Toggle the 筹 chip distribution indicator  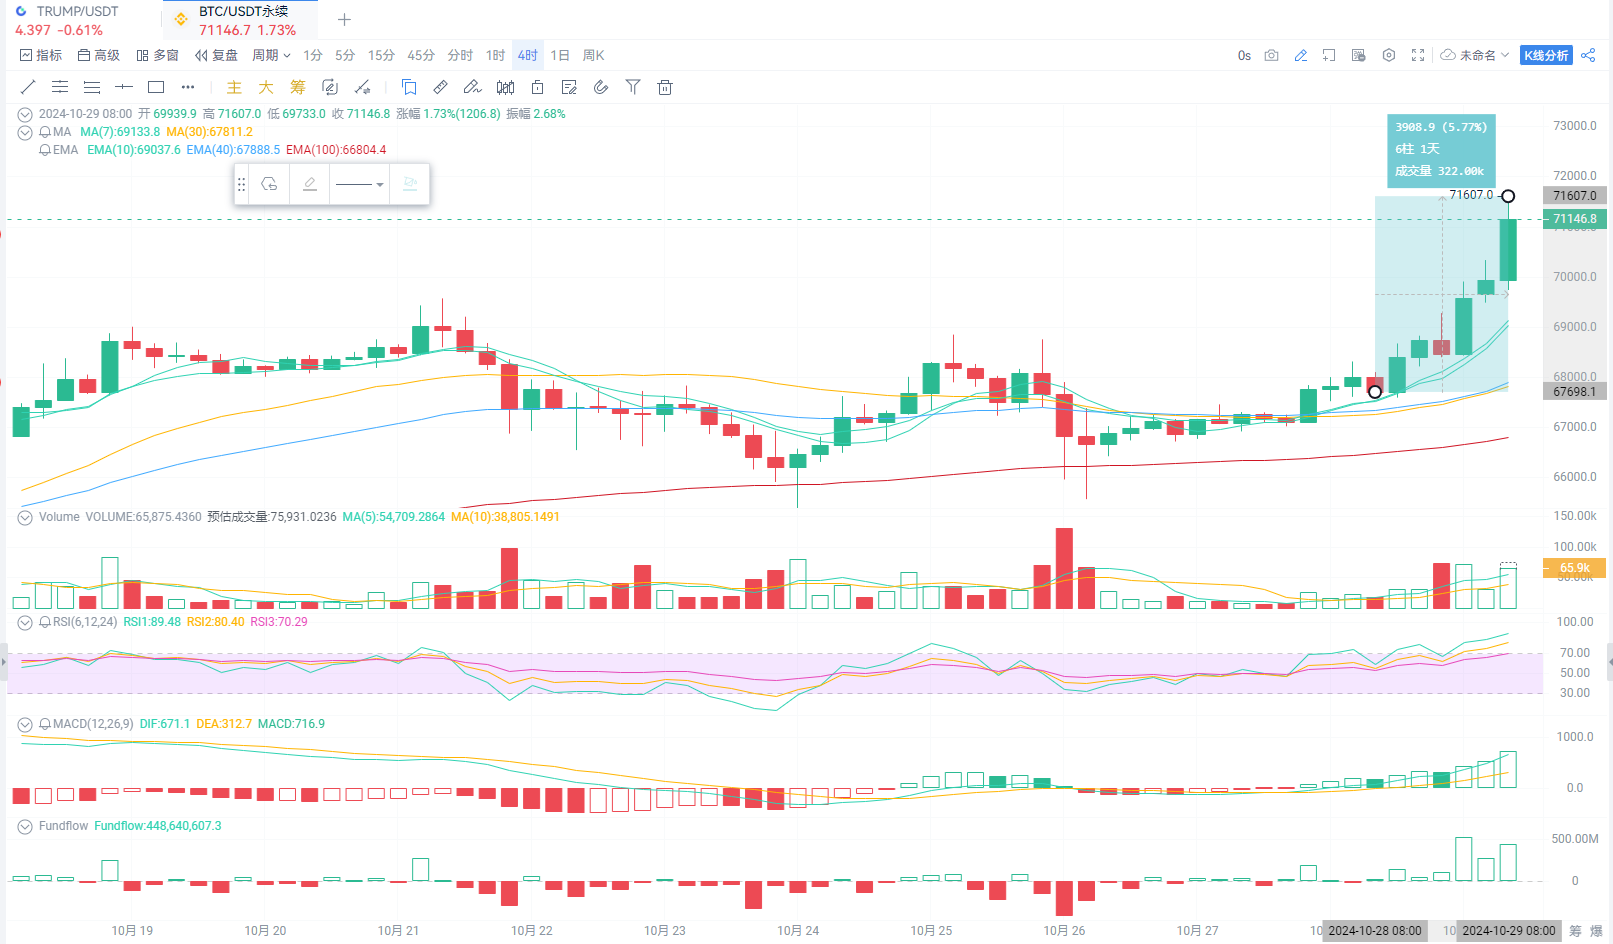pyautogui.click(x=298, y=87)
